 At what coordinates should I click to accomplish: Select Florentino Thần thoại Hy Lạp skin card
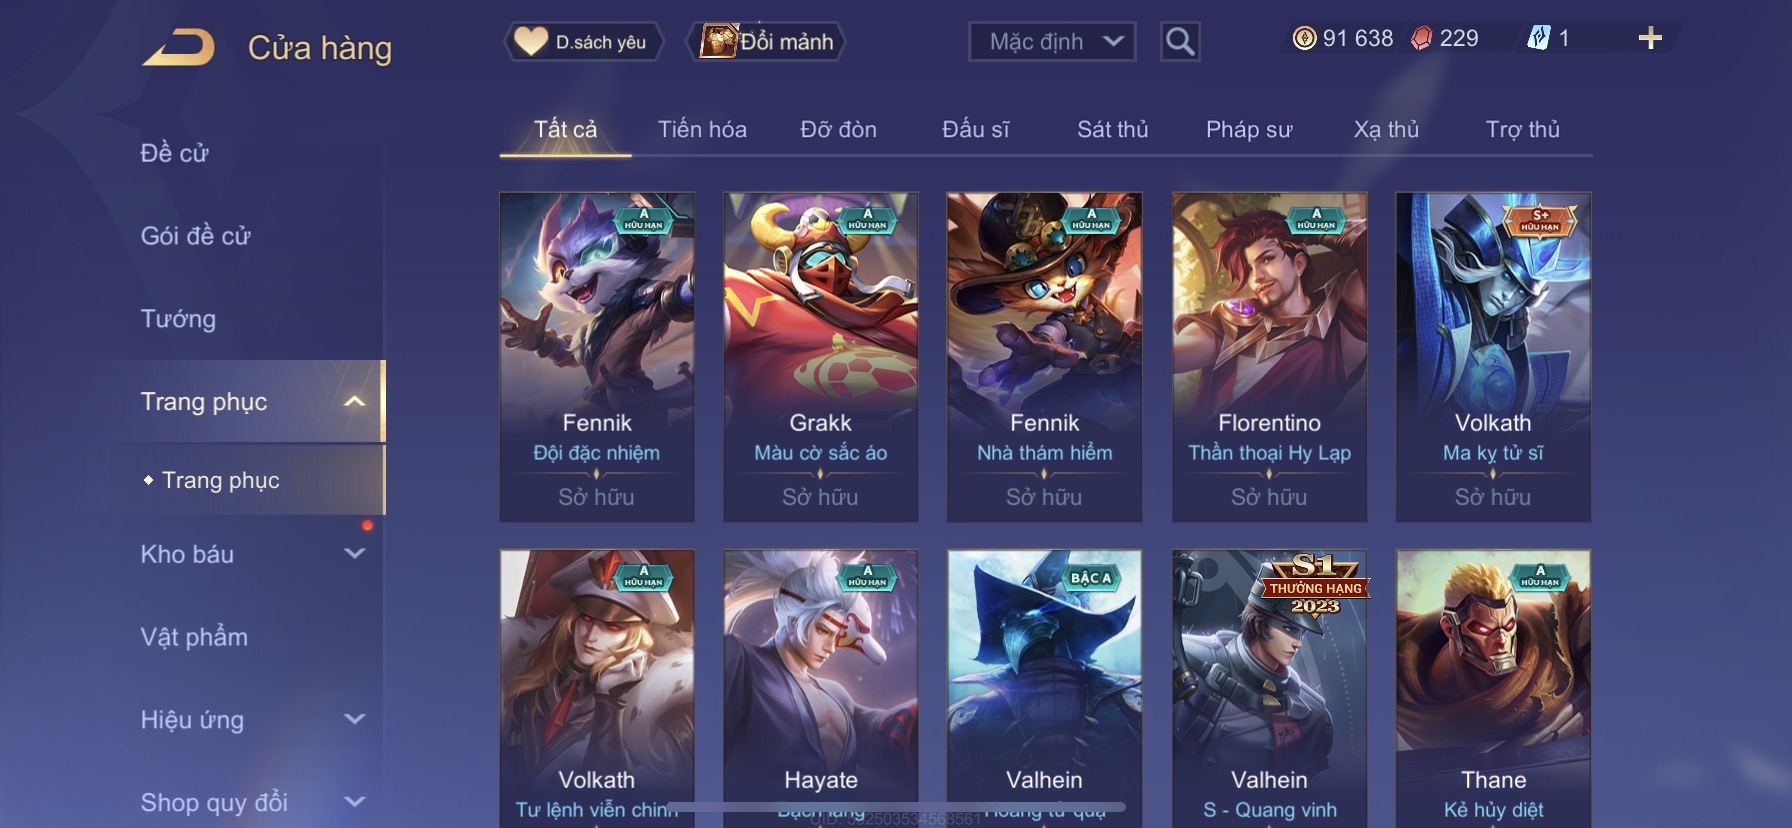point(1269,357)
